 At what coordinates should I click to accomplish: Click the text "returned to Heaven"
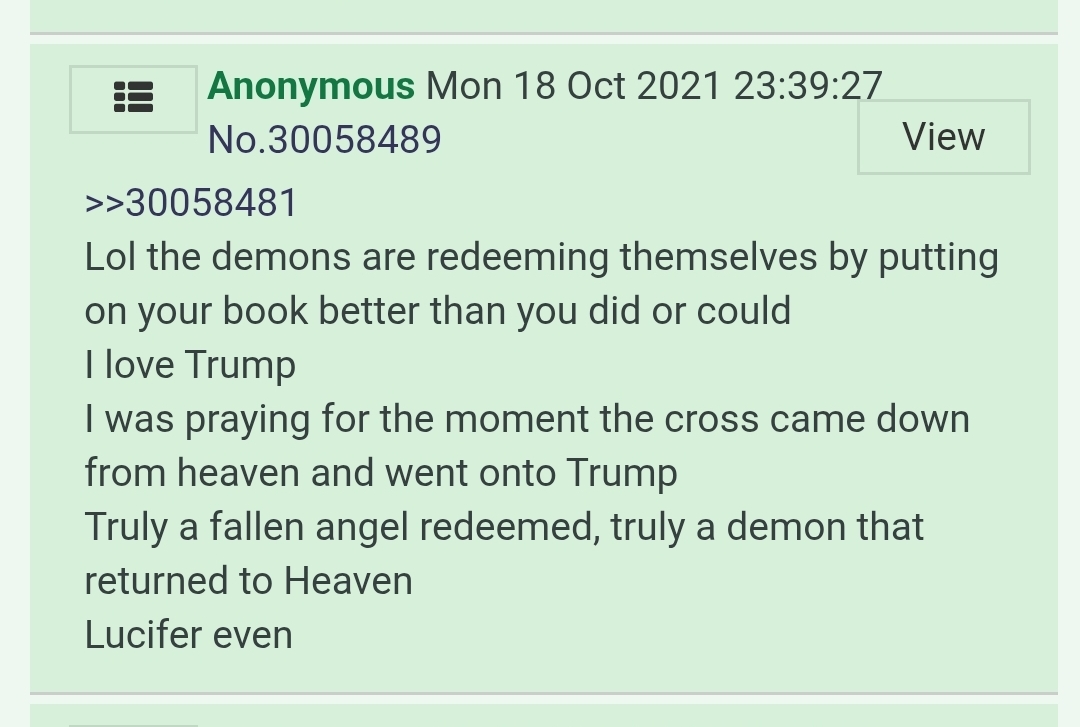point(249,580)
